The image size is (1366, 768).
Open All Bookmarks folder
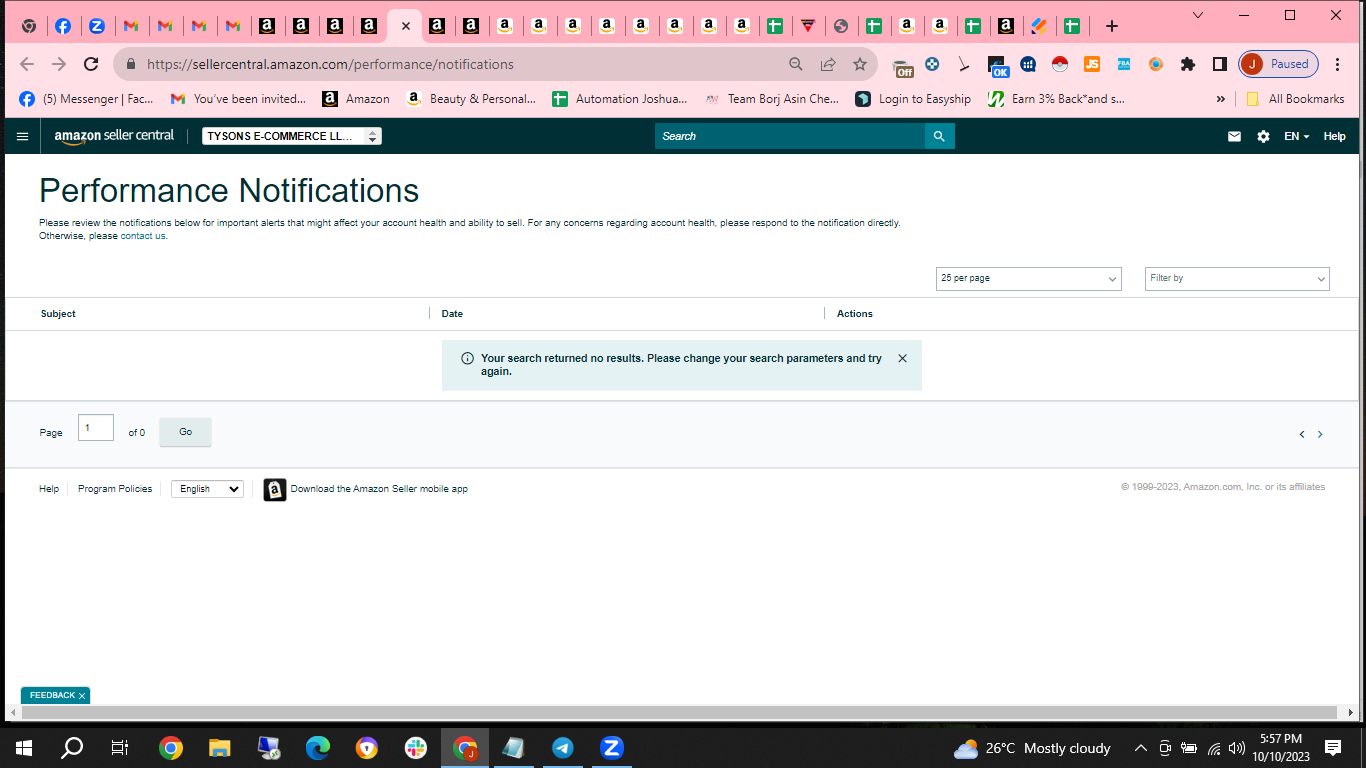[x=1295, y=99]
